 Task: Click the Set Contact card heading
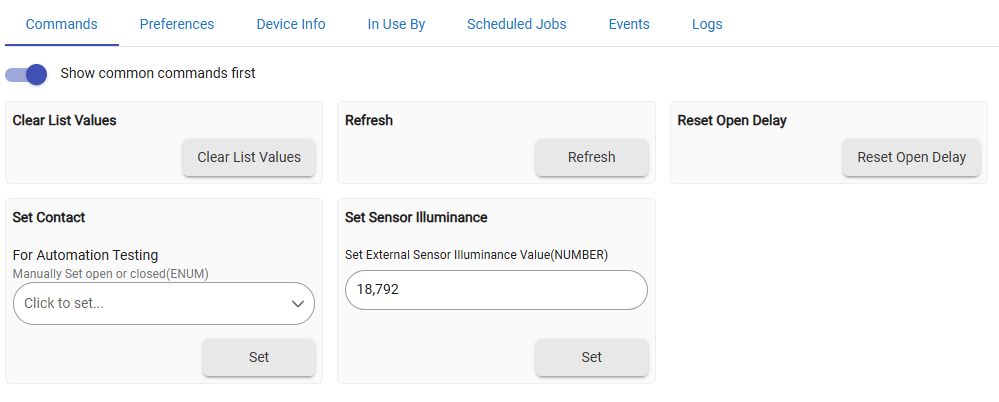tap(49, 217)
